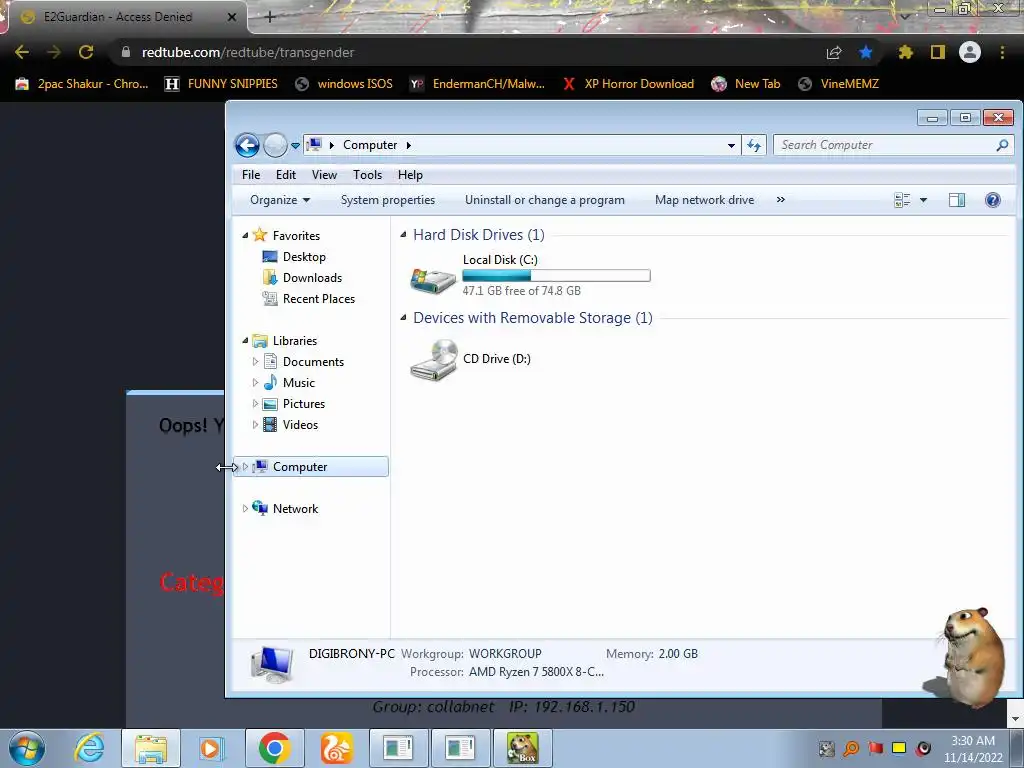The image size is (1024, 768).
Task: Launch Internet Explorer from the taskbar
Action: (x=89, y=748)
